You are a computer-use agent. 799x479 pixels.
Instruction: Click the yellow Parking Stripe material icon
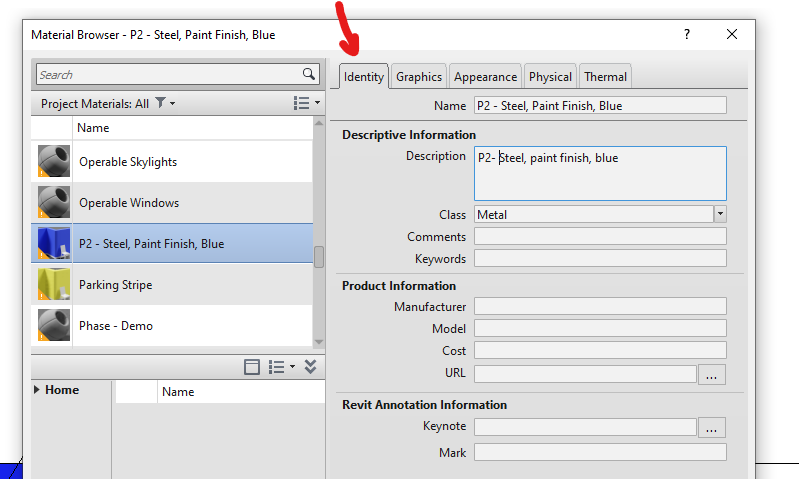[51, 285]
